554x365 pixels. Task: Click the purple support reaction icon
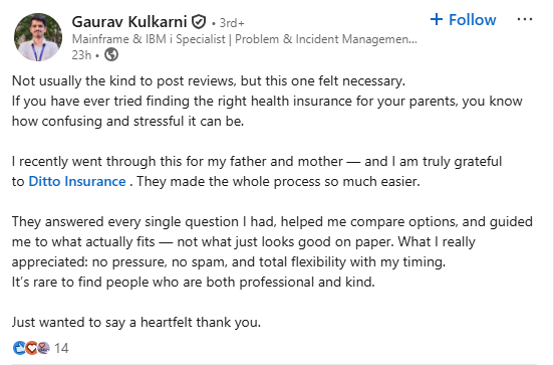[43, 348]
